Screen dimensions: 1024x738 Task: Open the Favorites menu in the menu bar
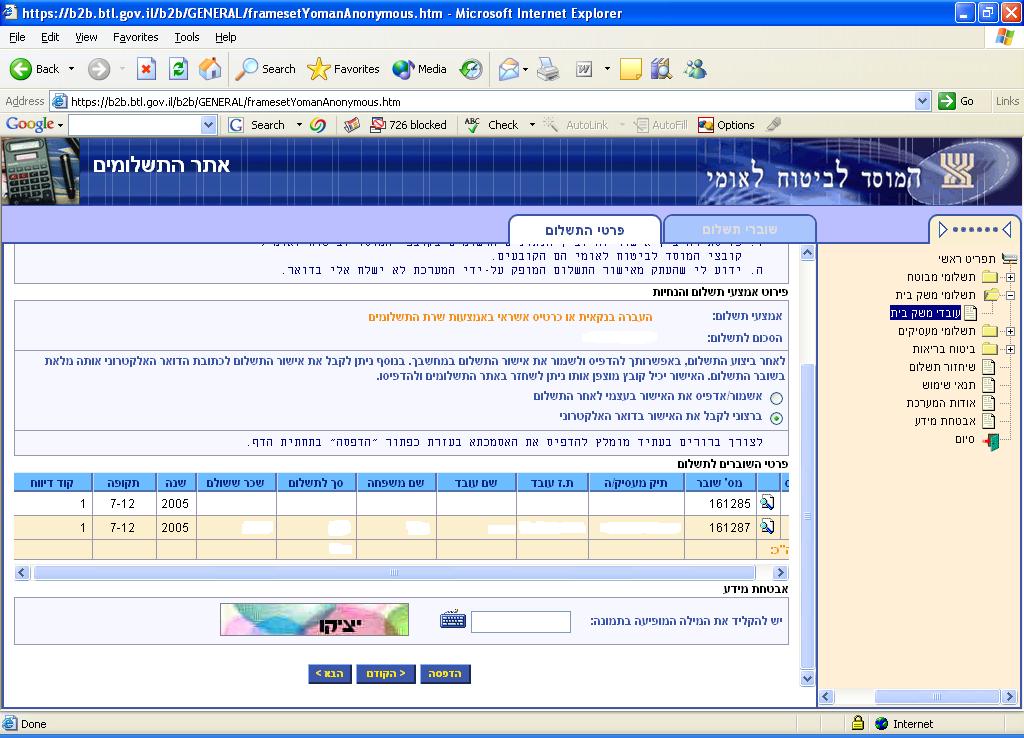click(x=135, y=37)
